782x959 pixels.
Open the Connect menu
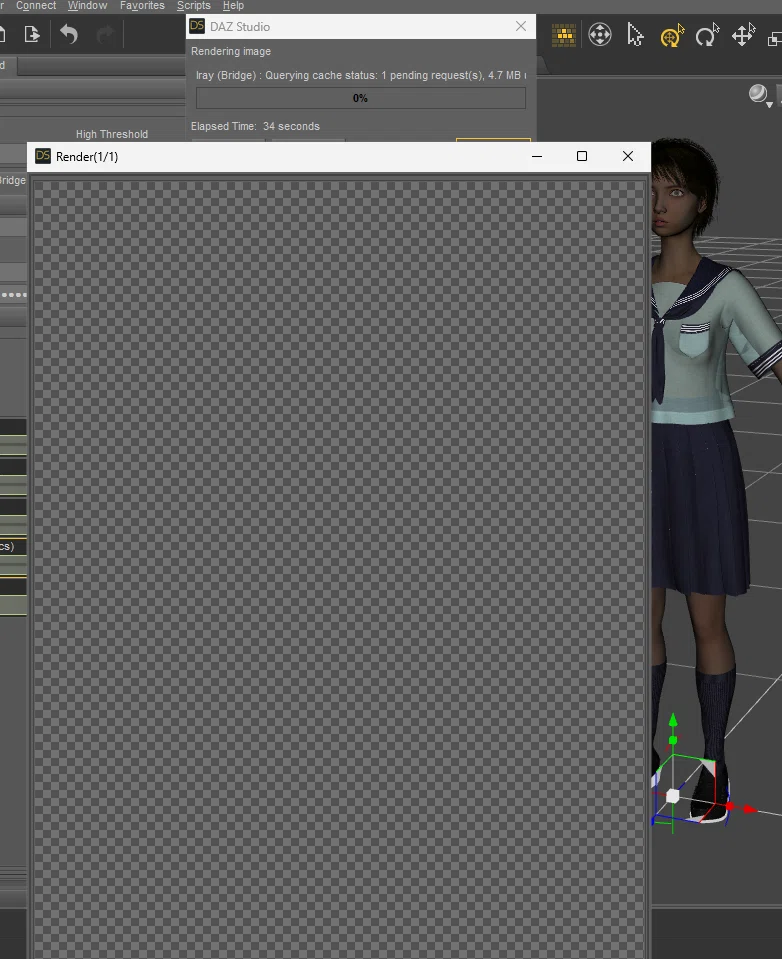click(x=35, y=6)
